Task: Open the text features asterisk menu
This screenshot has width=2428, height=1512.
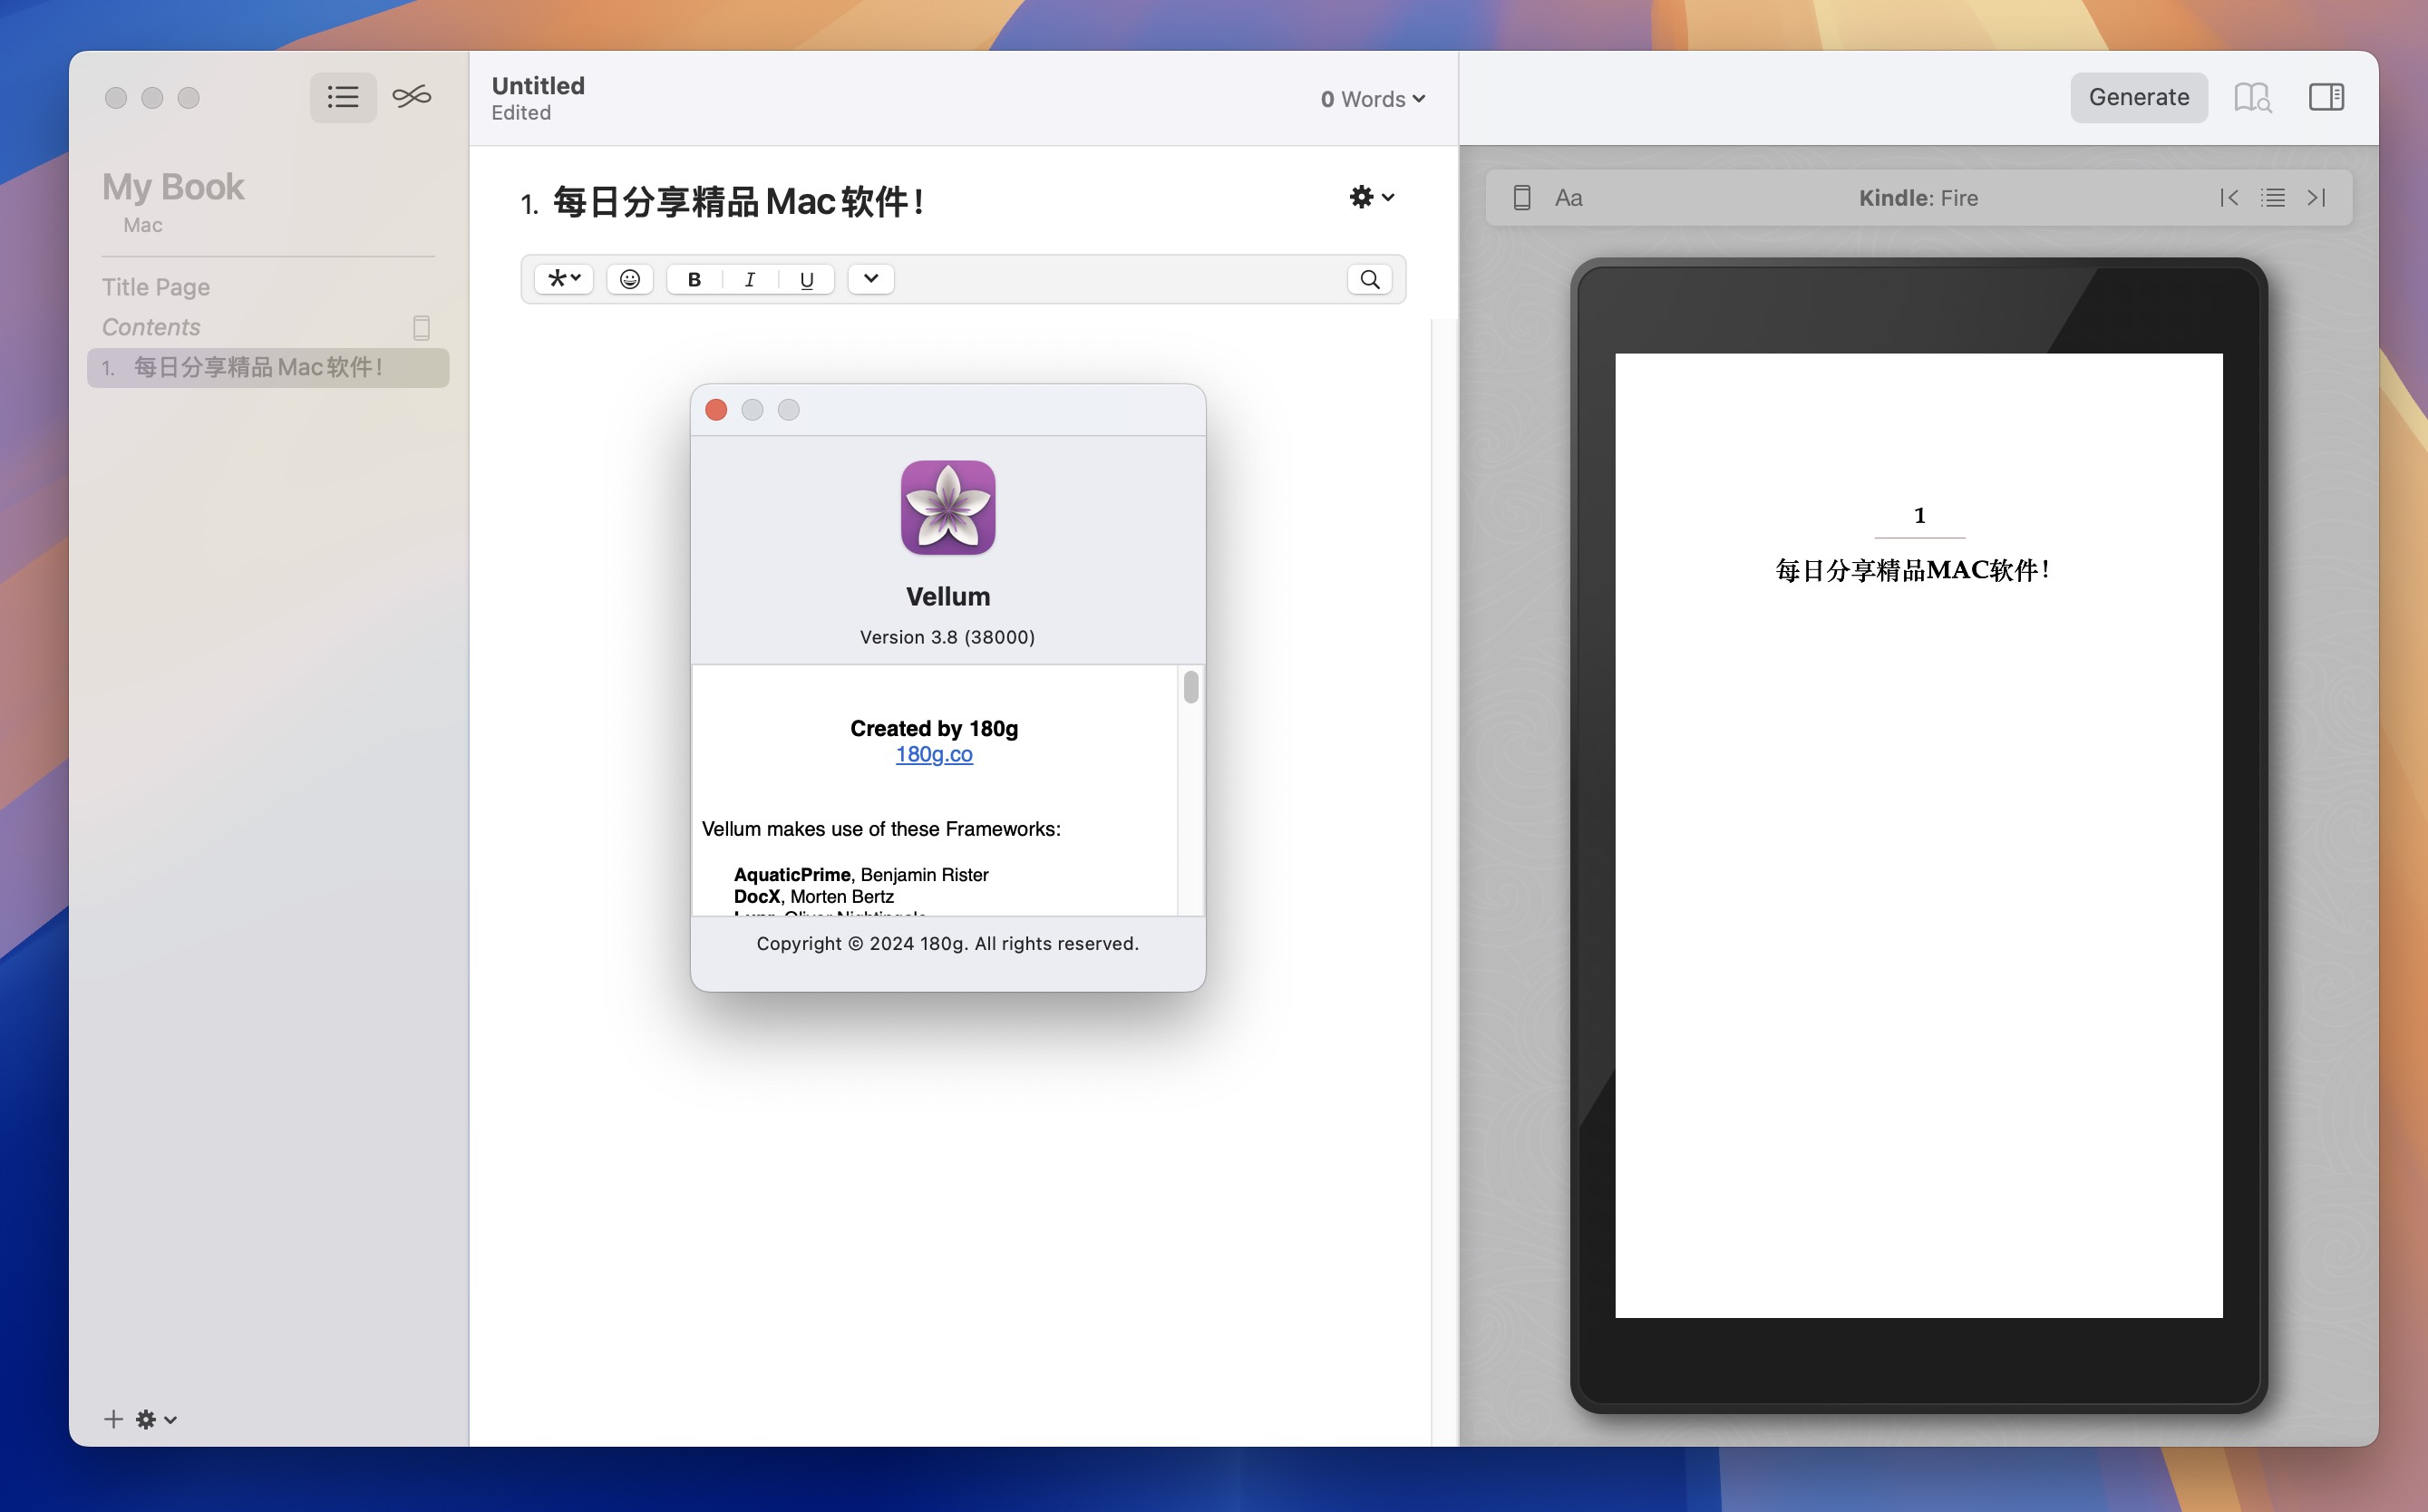Action: [x=564, y=279]
